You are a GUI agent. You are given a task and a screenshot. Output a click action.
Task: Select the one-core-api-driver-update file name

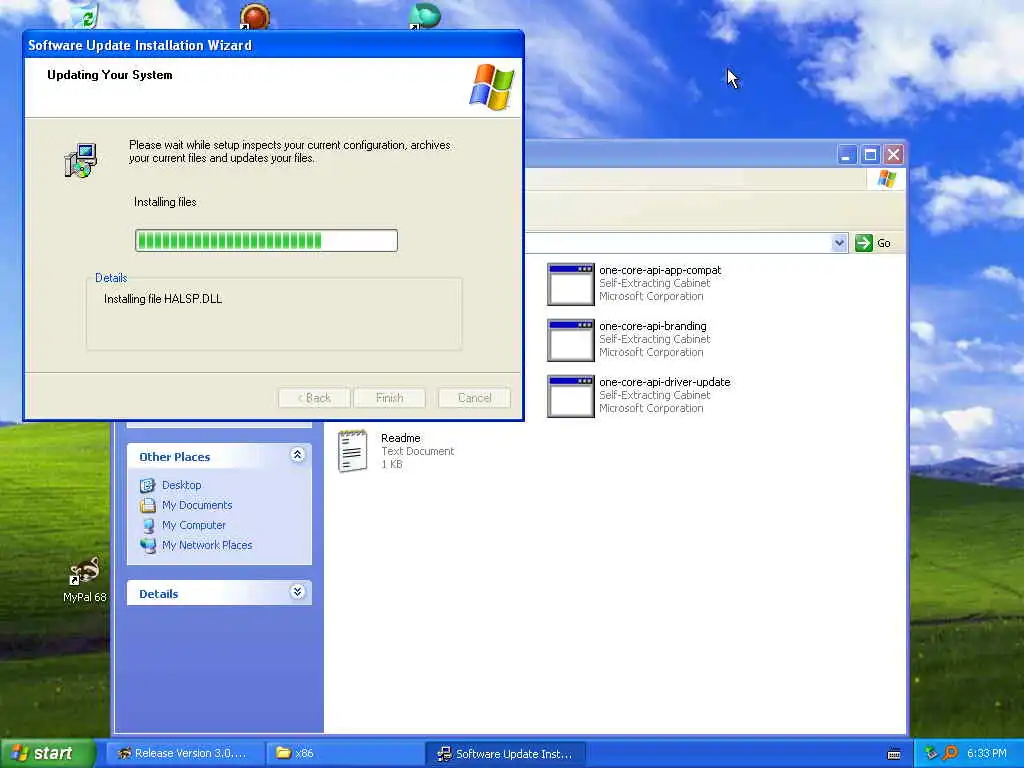pyautogui.click(x=665, y=383)
